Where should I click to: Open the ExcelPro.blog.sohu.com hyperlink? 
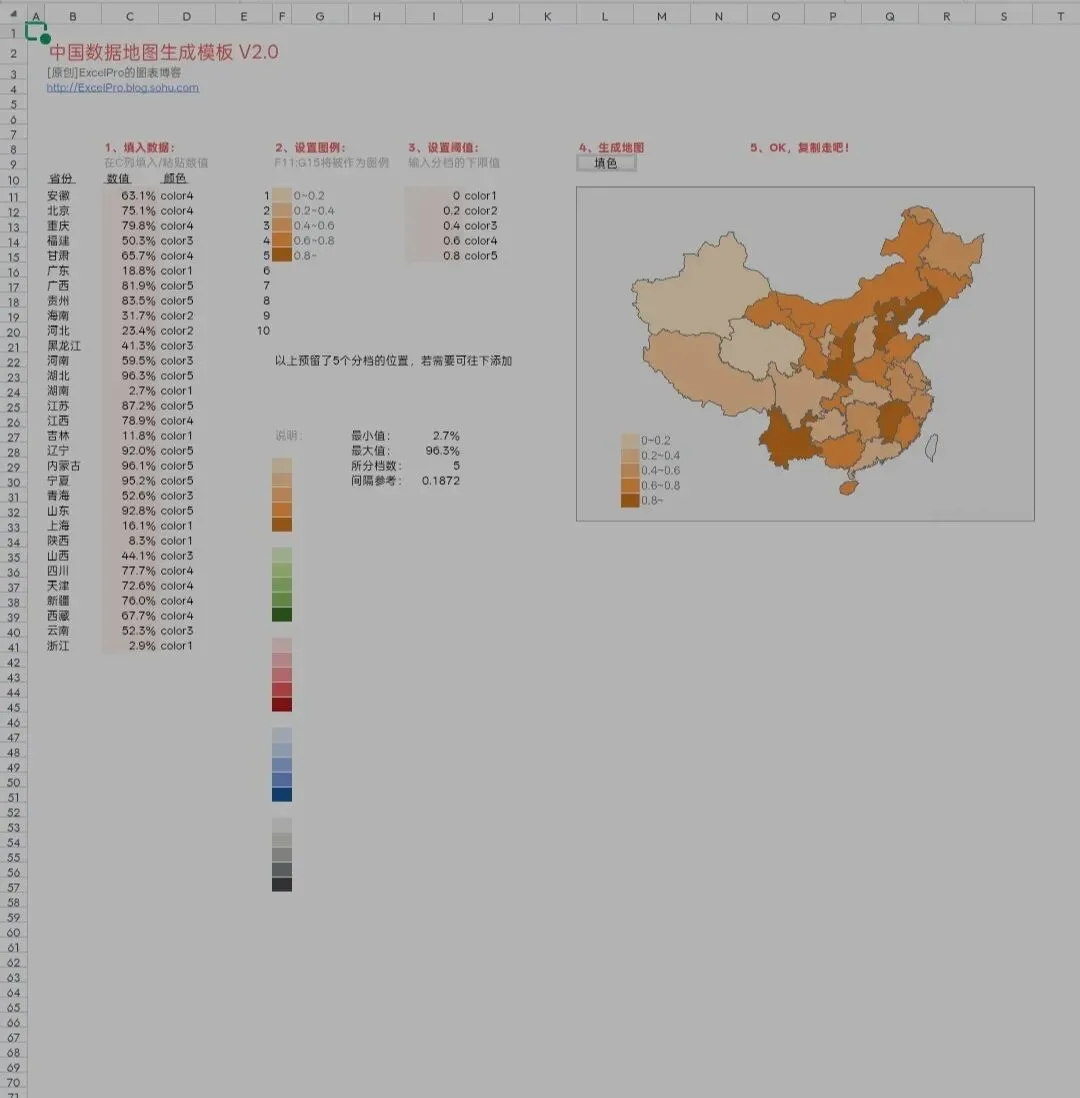[123, 88]
